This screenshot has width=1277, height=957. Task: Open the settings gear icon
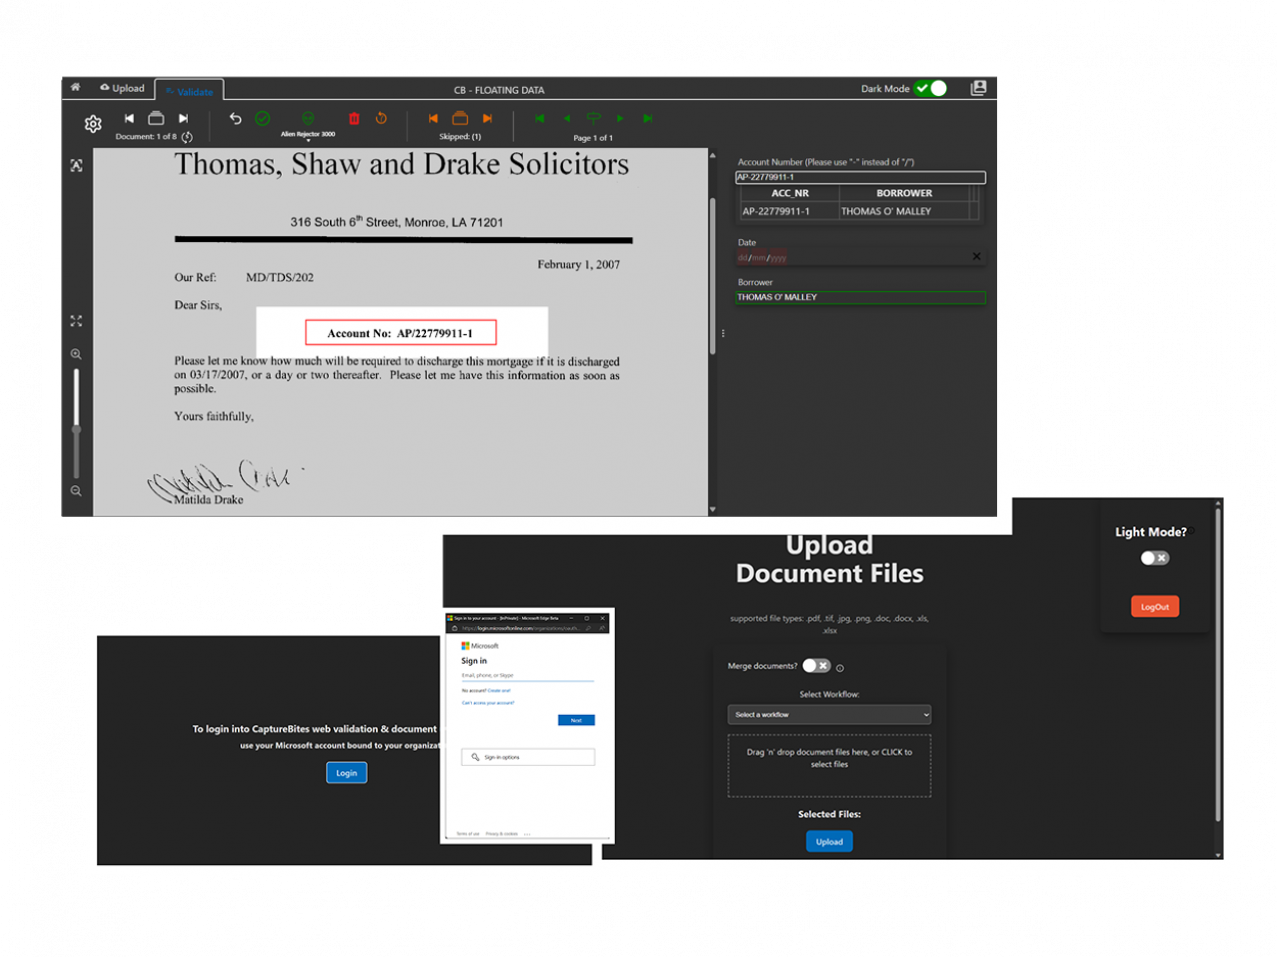[x=93, y=124]
